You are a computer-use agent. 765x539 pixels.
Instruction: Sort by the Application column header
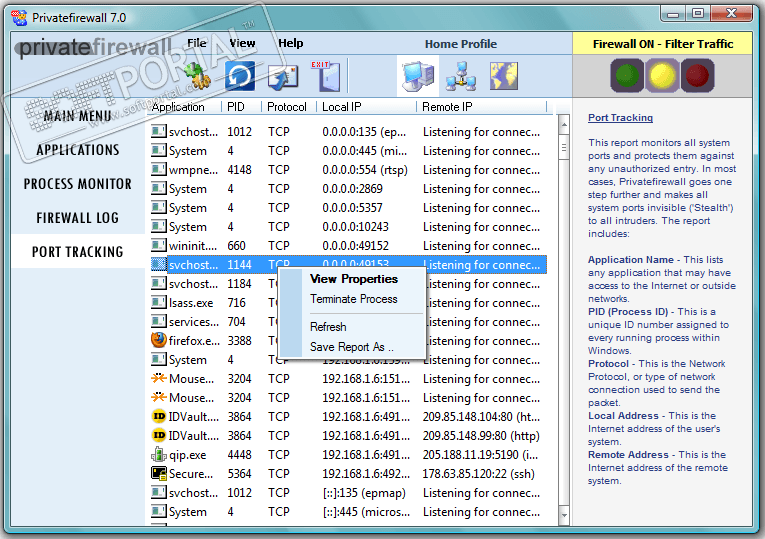tap(184, 107)
